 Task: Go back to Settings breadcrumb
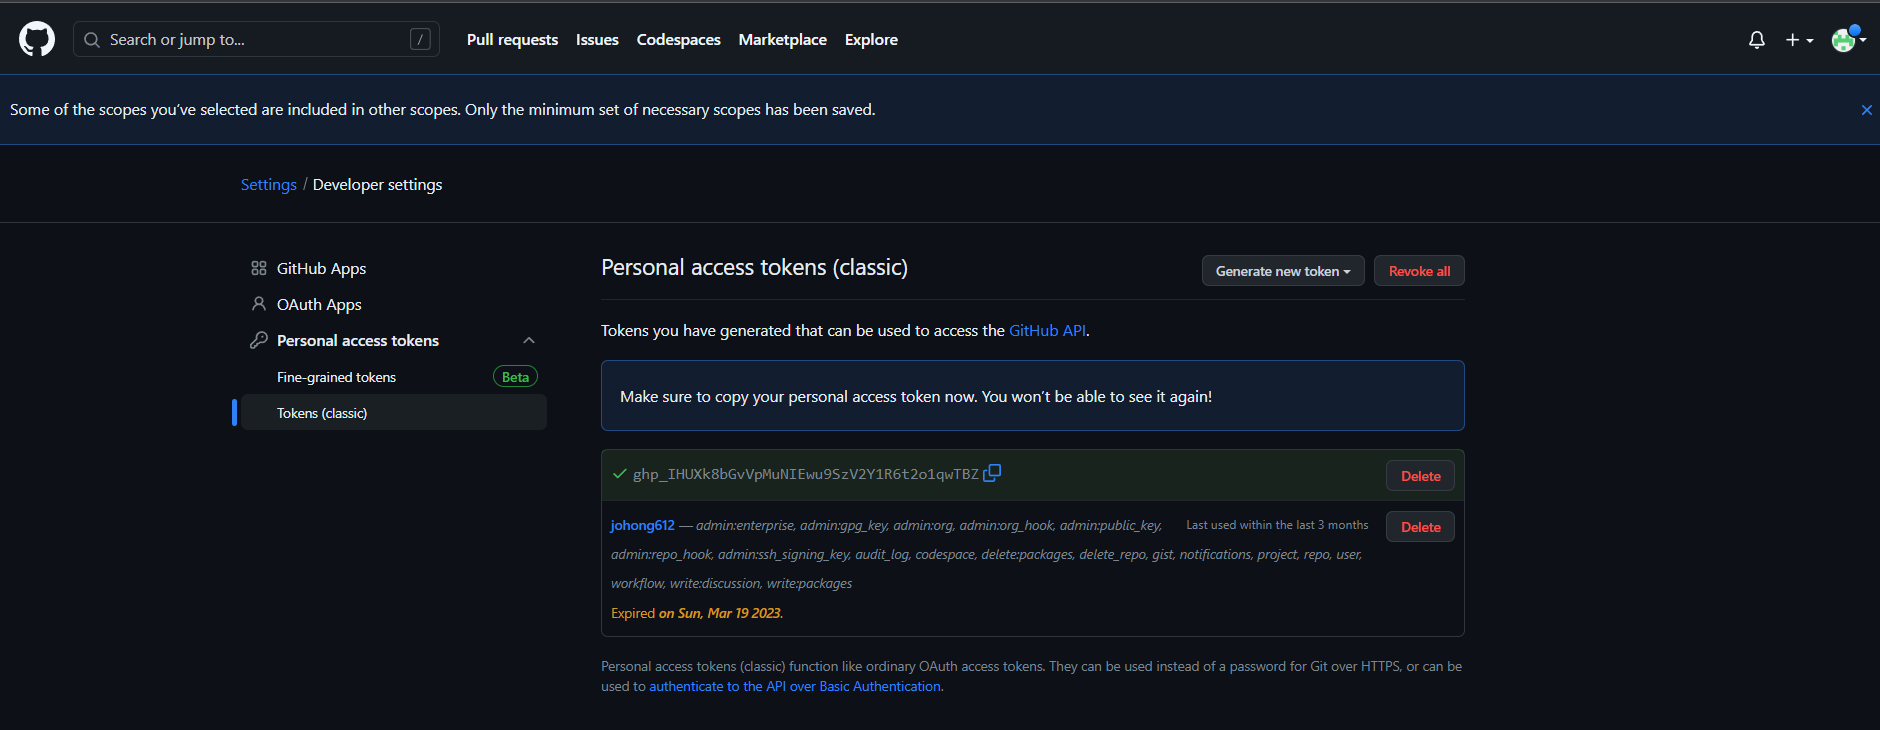pyautogui.click(x=268, y=184)
